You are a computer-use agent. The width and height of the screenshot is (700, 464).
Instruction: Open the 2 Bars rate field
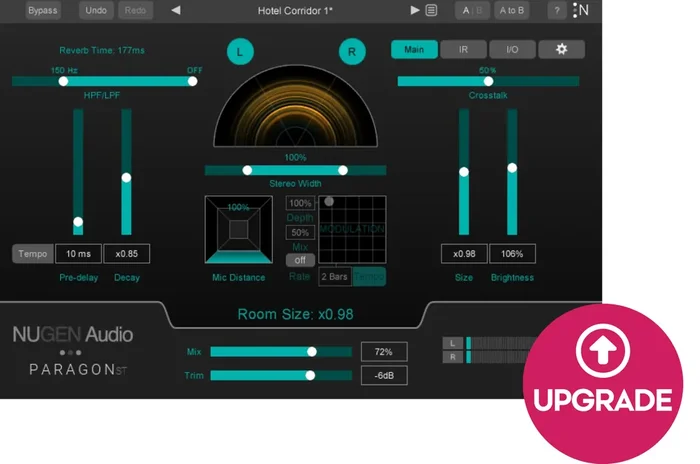click(335, 276)
